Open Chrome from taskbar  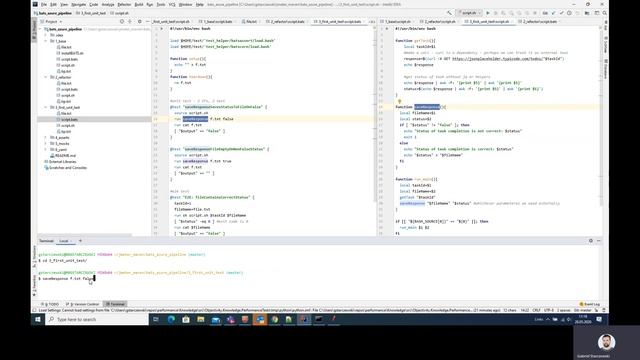pyautogui.click(x=275, y=319)
